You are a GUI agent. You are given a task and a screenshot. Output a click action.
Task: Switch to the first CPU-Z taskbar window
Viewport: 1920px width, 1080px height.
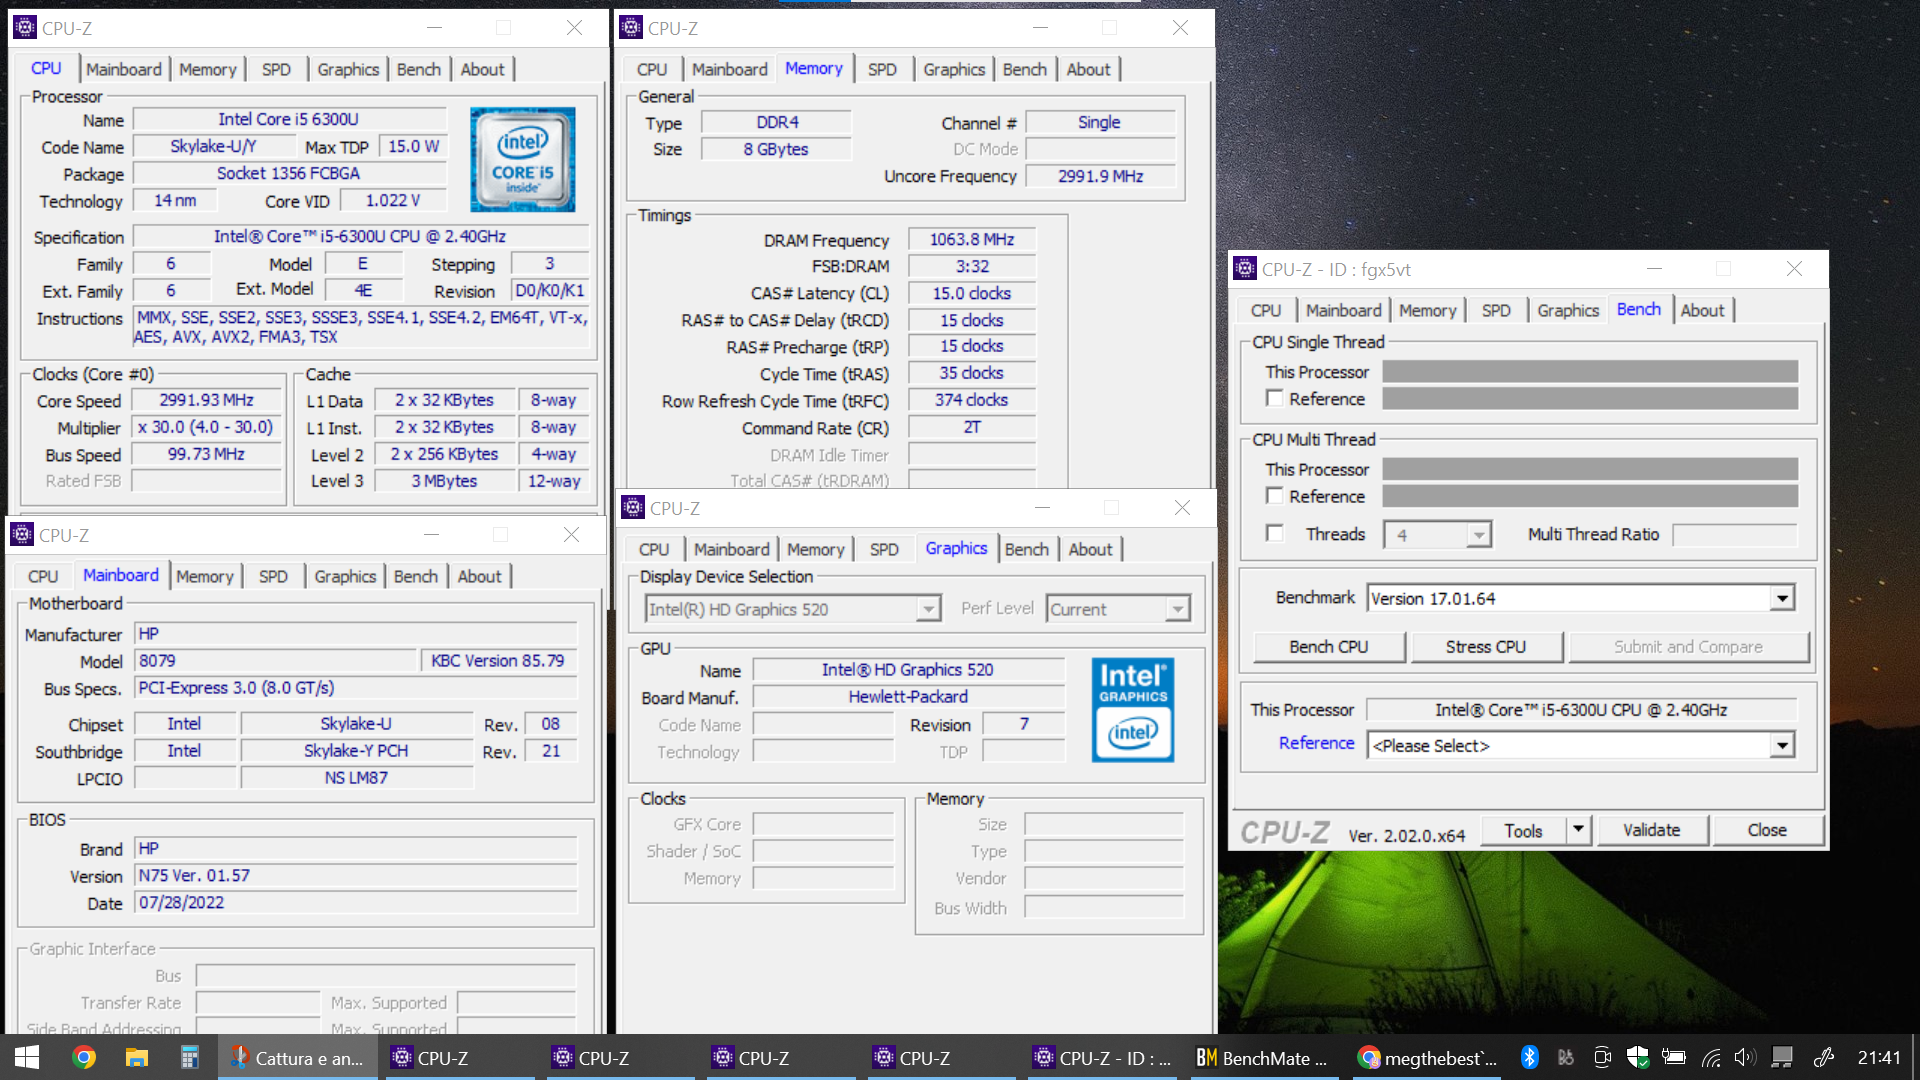458,1057
